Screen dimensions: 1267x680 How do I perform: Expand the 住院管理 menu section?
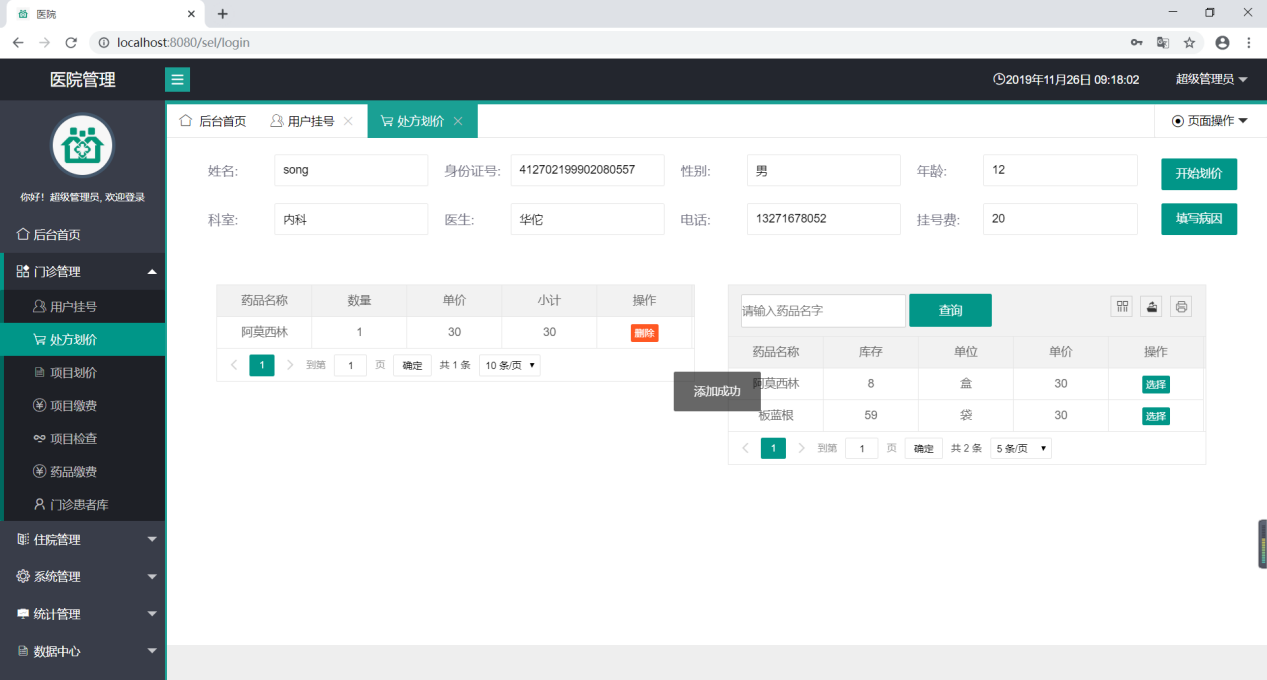82,539
